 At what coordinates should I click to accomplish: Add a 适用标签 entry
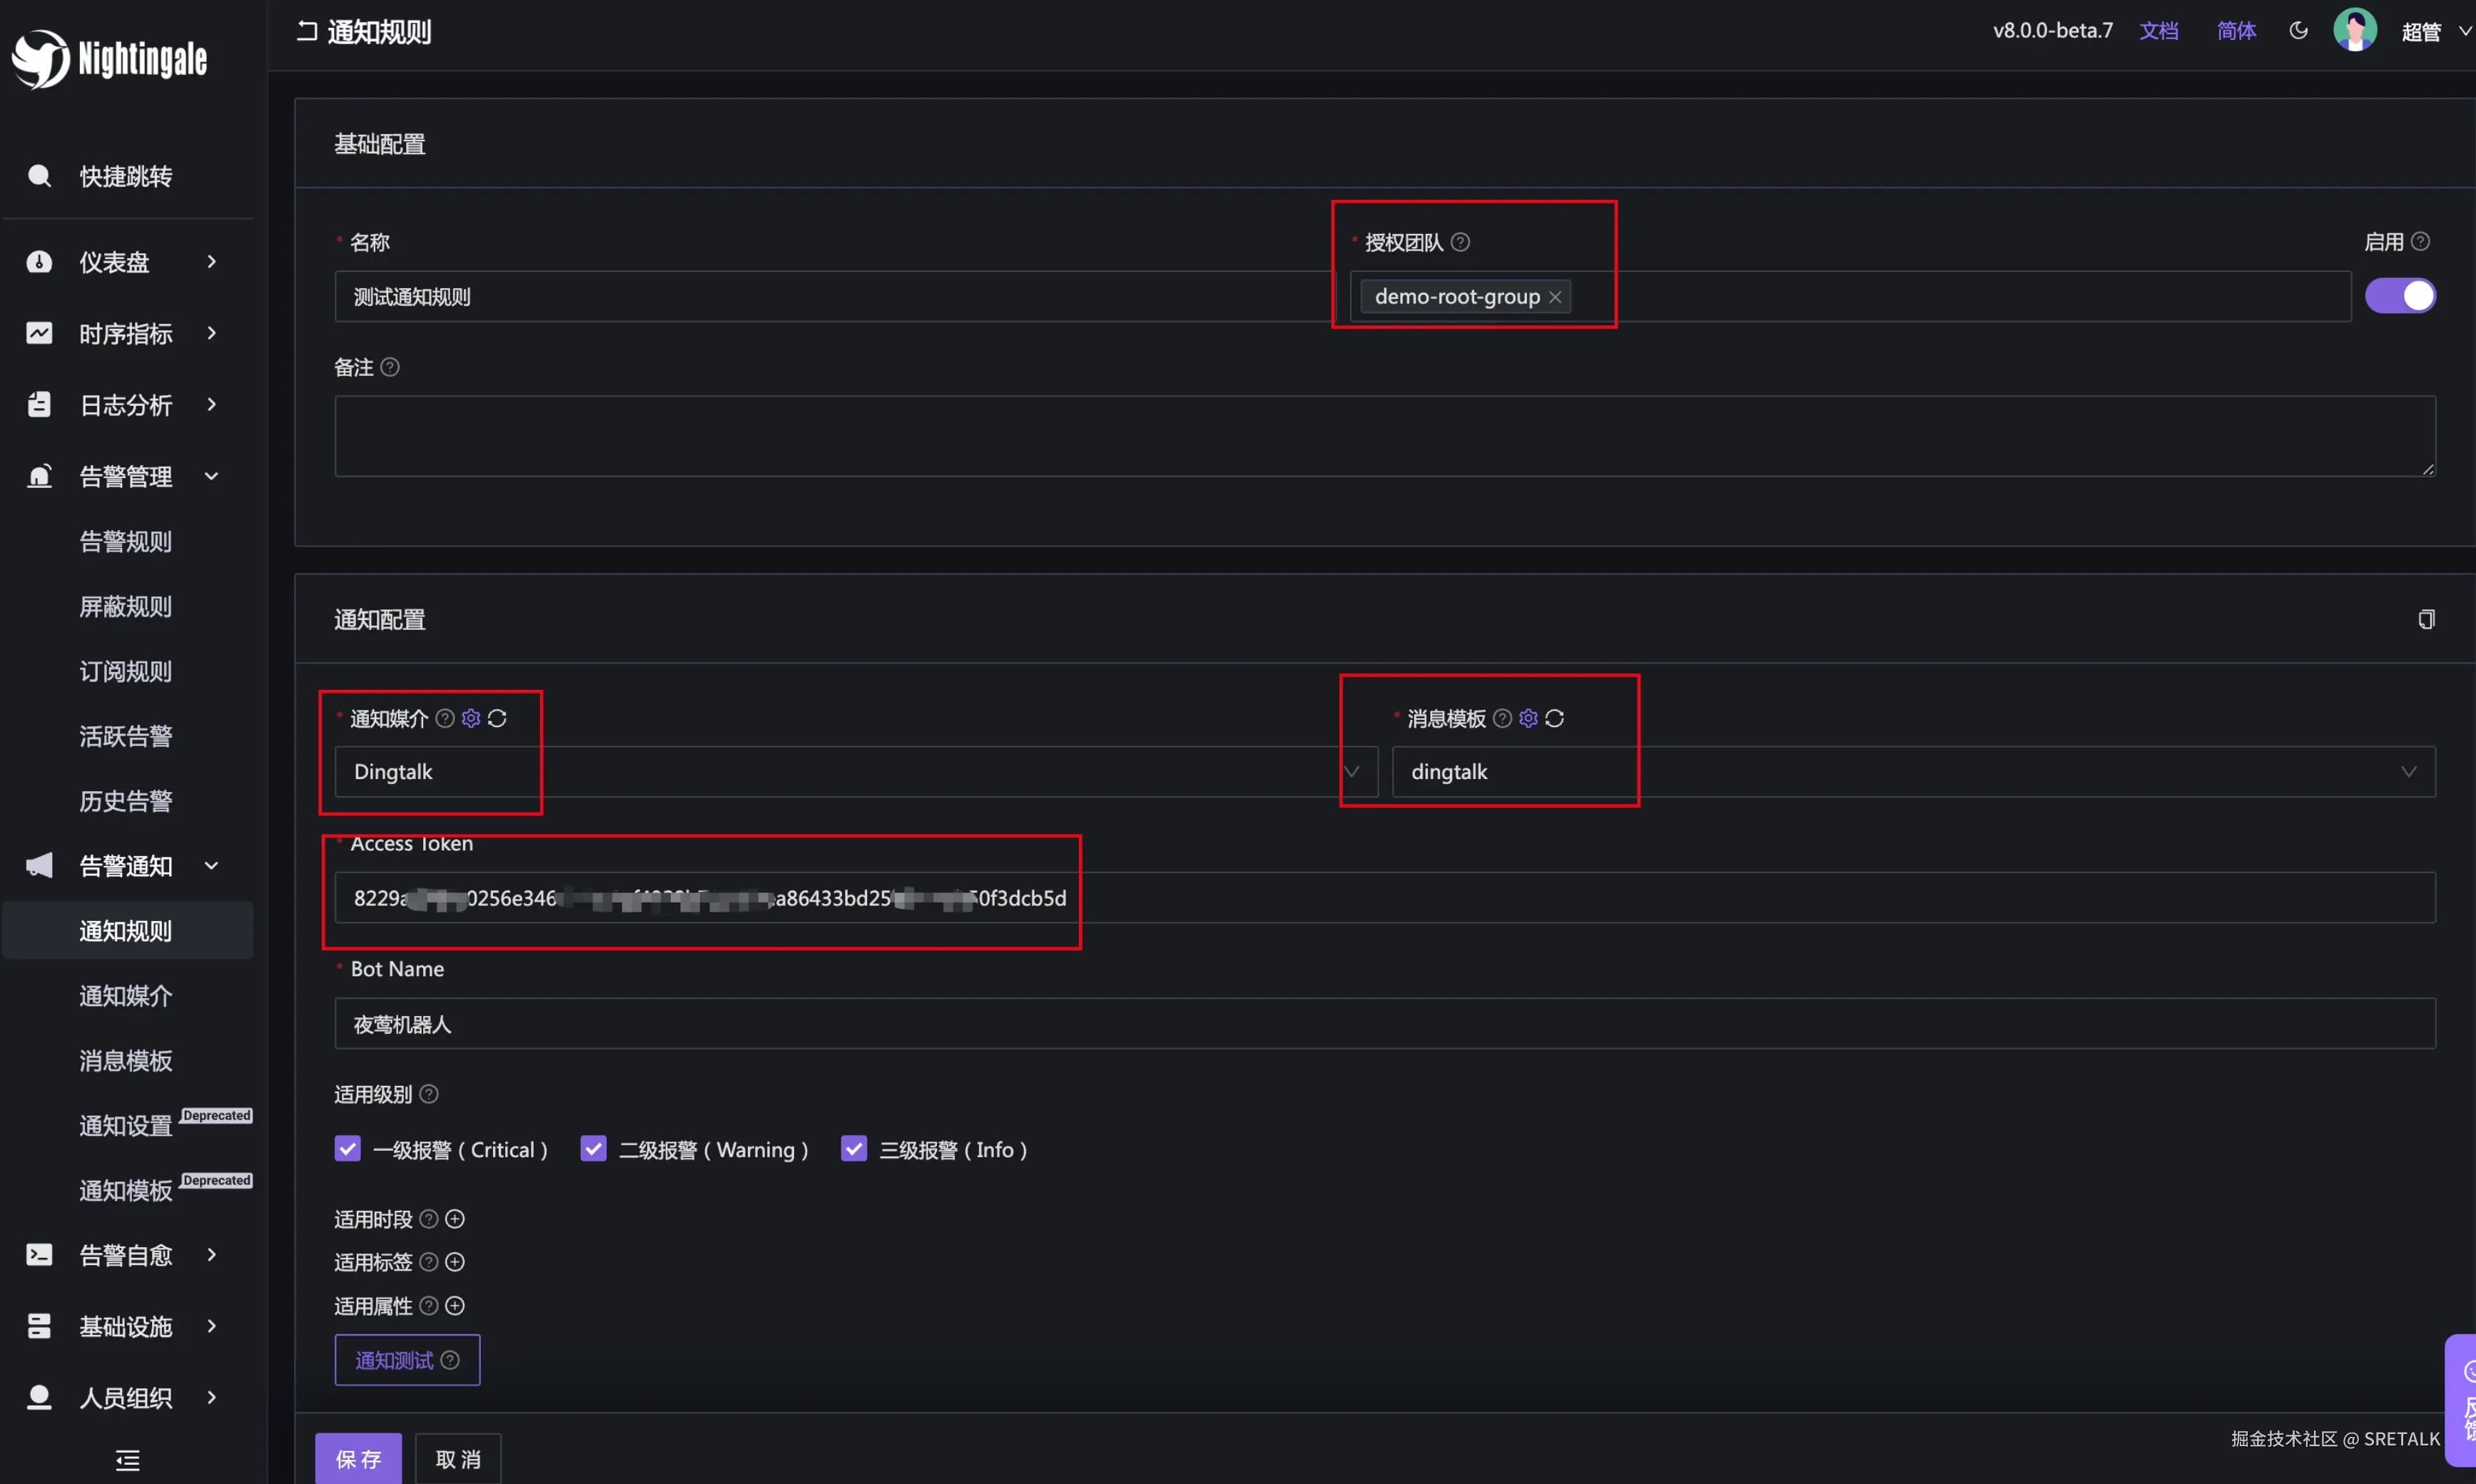455,1262
